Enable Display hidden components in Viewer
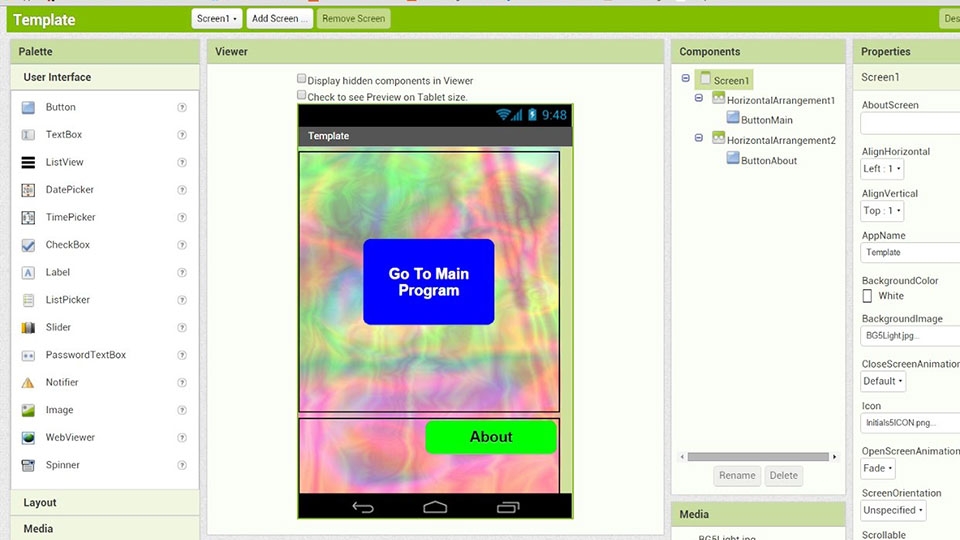The width and height of the screenshot is (960, 540). point(301,78)
